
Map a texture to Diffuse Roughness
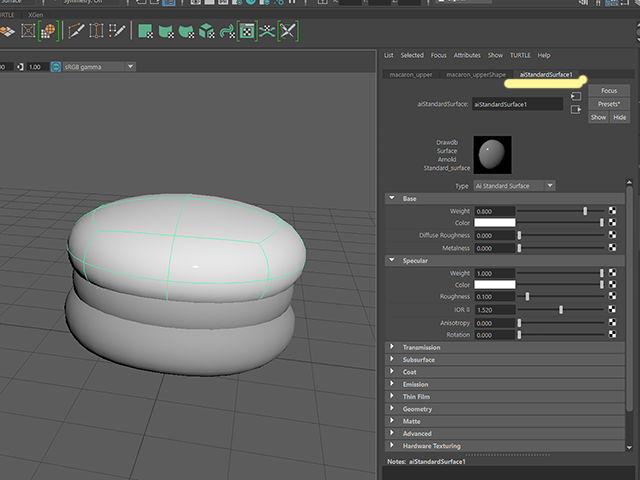click(x=612, y=235)
